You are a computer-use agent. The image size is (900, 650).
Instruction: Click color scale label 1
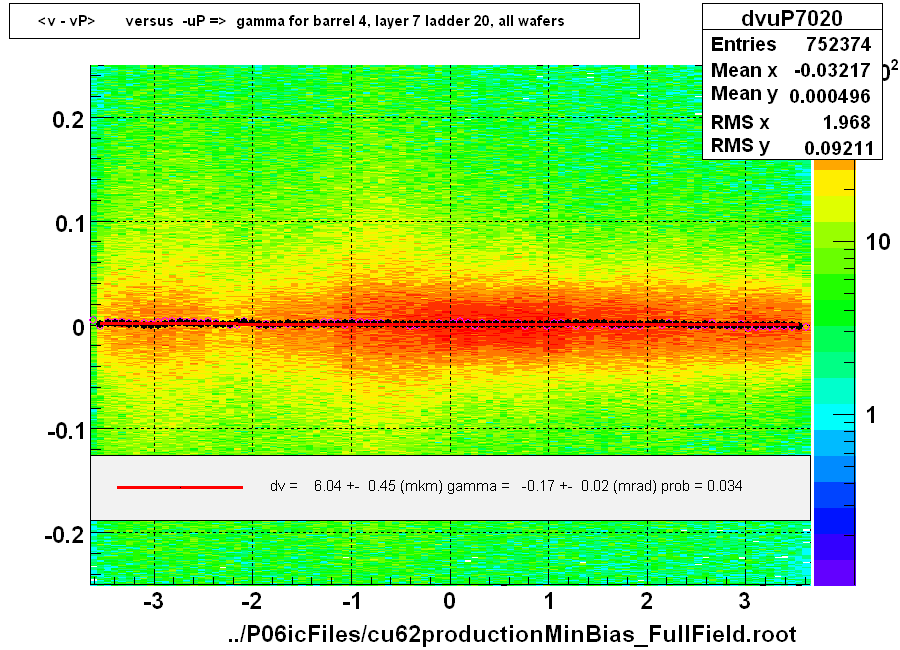pyautogui.click(x=871, y=415)
